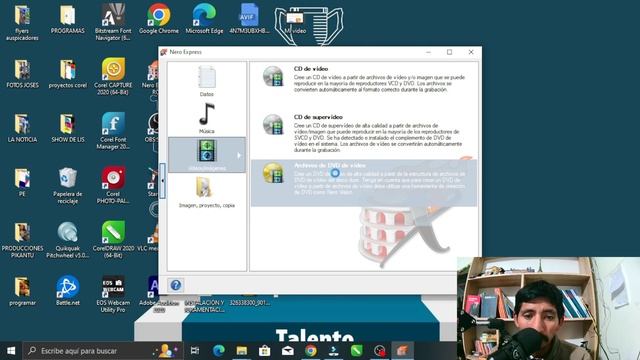
Task: Open Imagen, proyecto, copia category
Action: 207,192
